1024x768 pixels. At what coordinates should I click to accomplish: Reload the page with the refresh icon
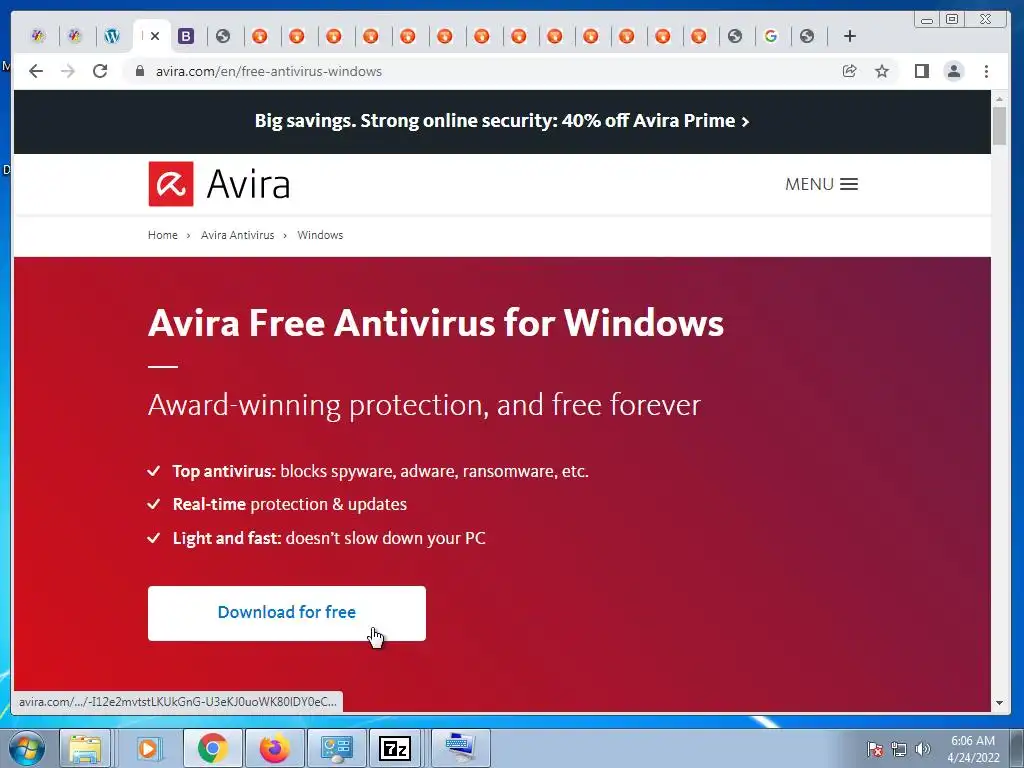(x=100, y=71)
